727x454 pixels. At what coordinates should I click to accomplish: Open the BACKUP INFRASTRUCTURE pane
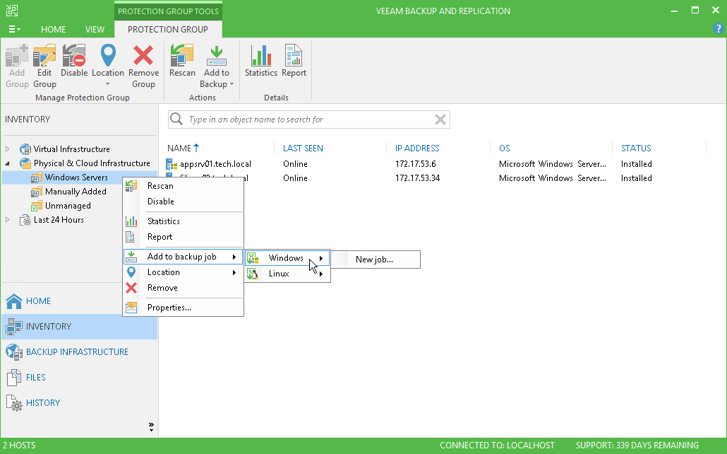[80, 352]
